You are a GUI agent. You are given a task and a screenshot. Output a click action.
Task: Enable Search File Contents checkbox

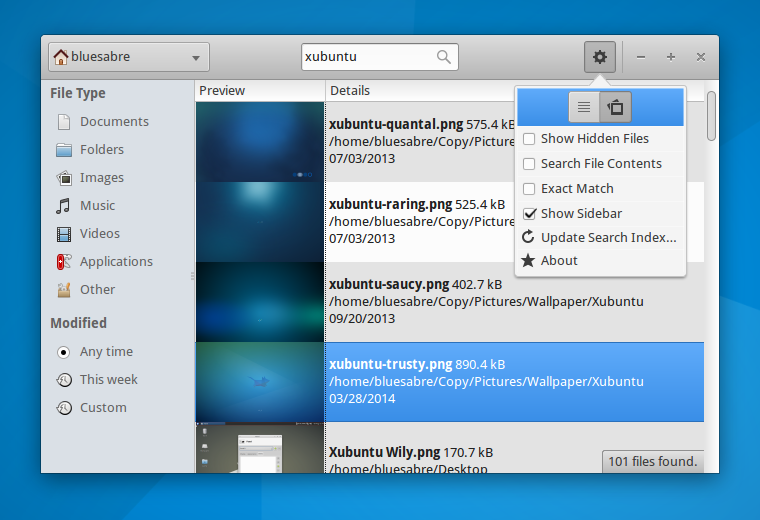529,164
